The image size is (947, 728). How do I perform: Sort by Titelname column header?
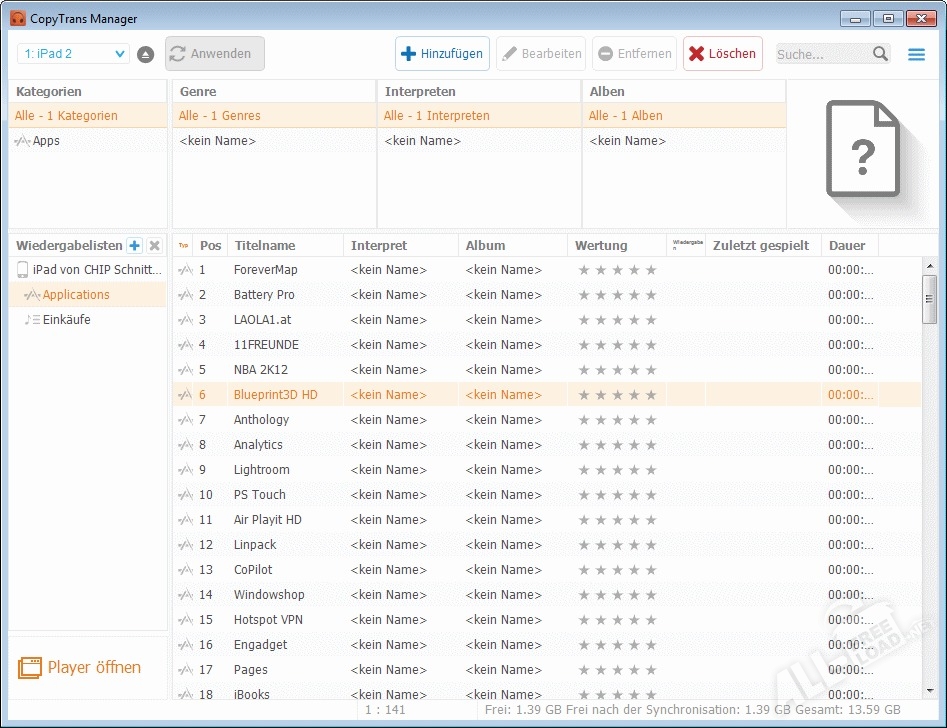pyautogui.click(x=265, y=245)
